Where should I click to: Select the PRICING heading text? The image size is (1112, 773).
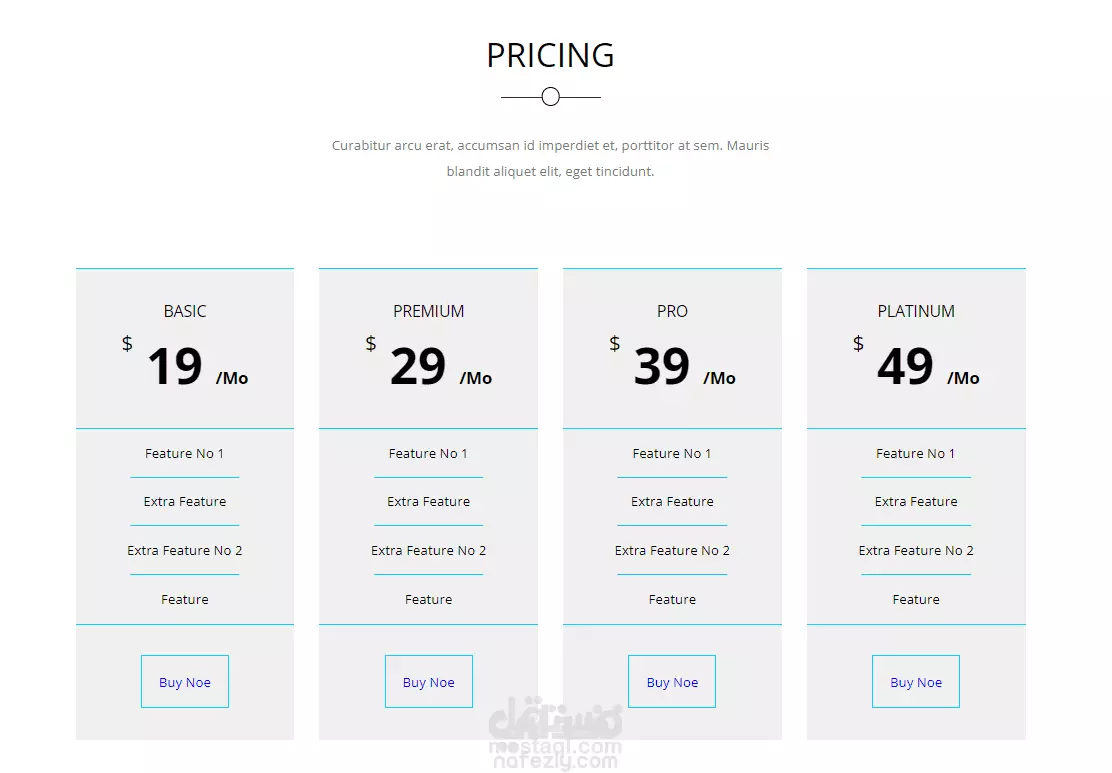point(550,55)
